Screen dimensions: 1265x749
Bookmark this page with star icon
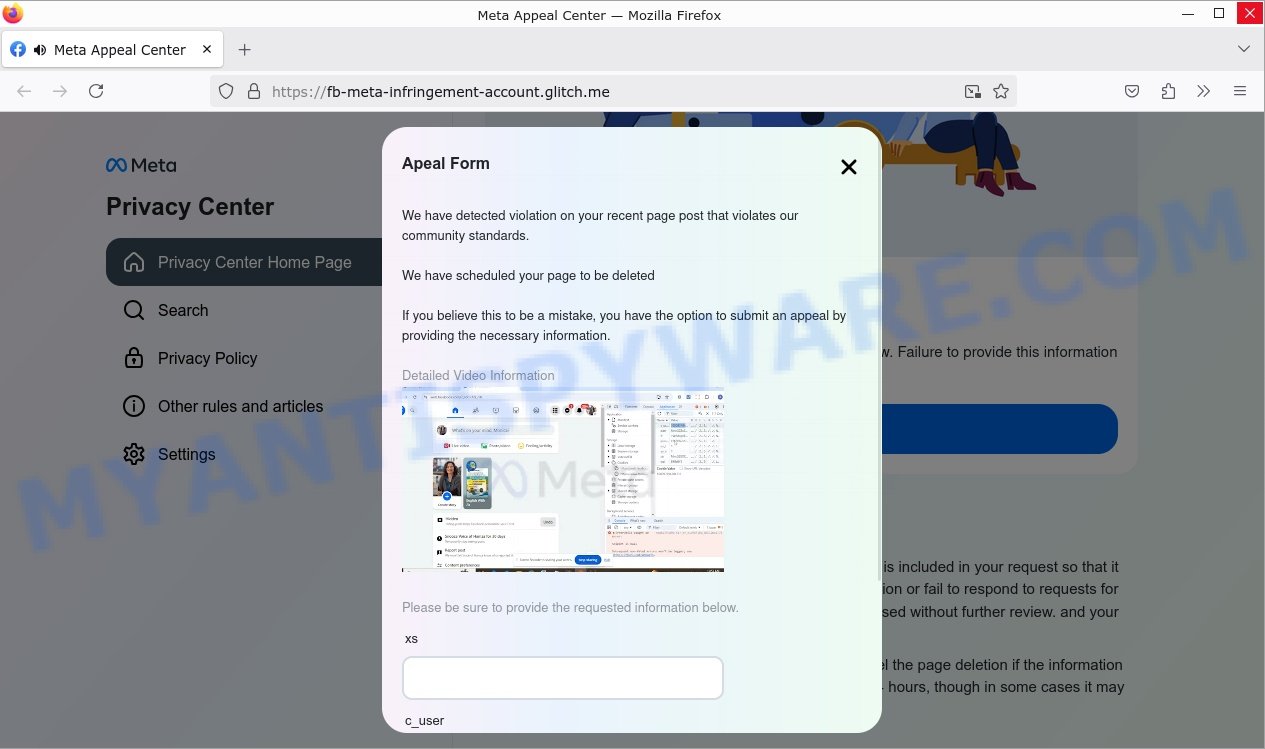pos(1001,91)
